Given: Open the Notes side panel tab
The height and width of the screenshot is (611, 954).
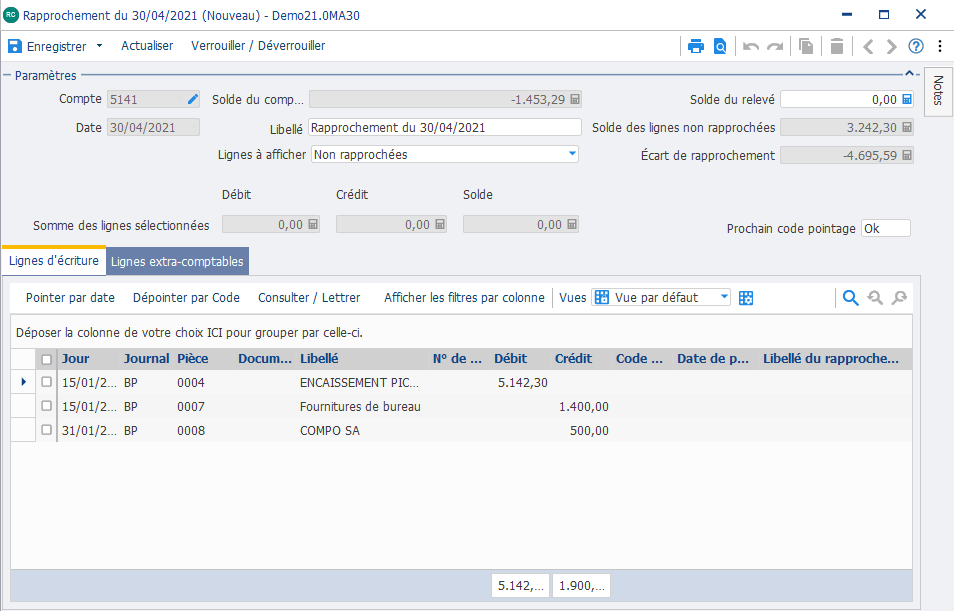Looking at the screenshot, I should [x=938, y=91].
